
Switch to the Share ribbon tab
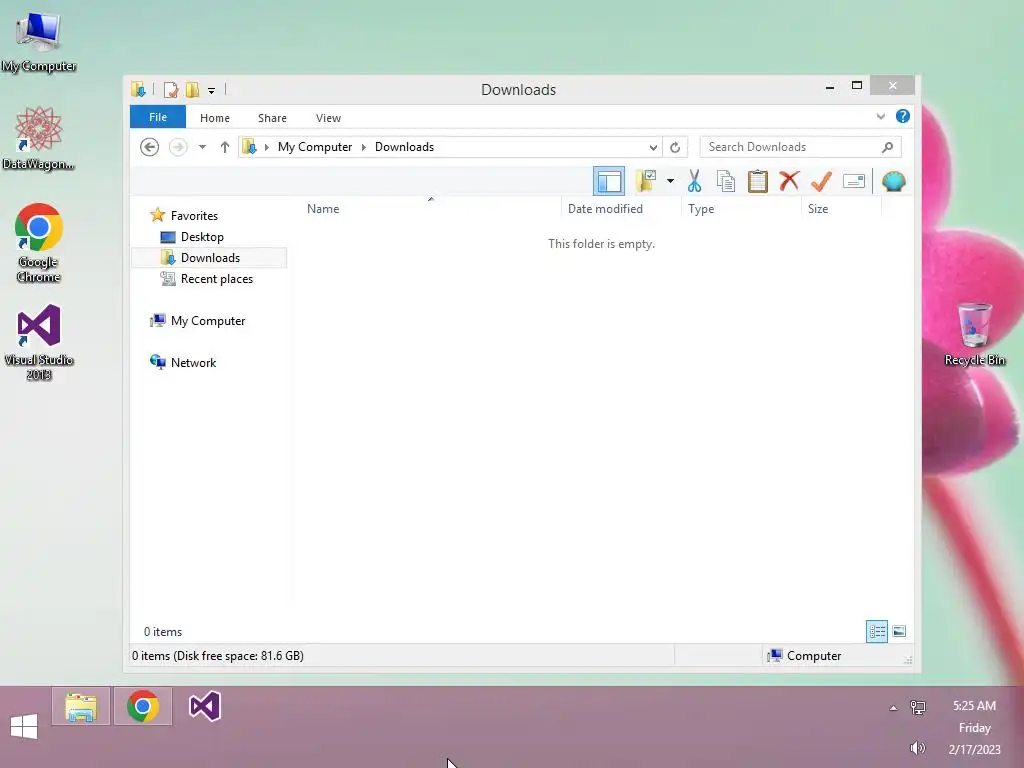272,118
